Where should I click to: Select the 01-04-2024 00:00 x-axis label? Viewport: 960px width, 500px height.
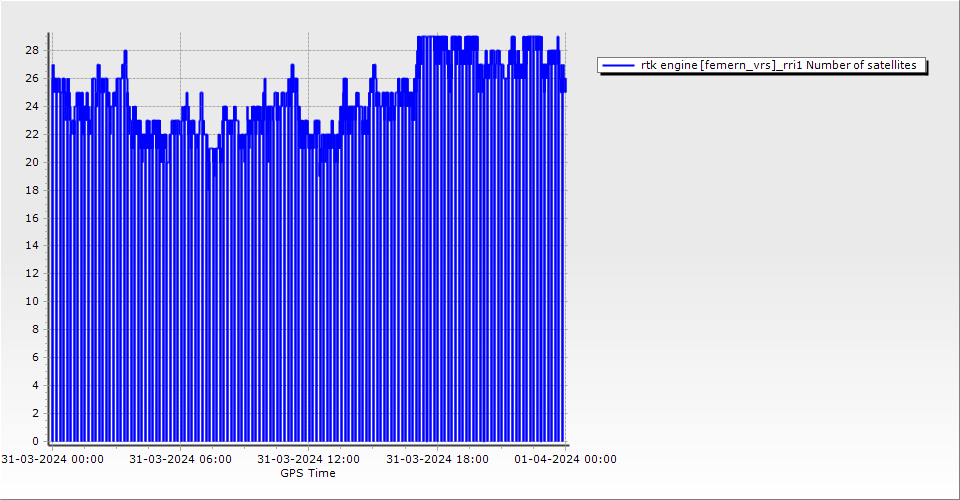[x=565, y=459]
